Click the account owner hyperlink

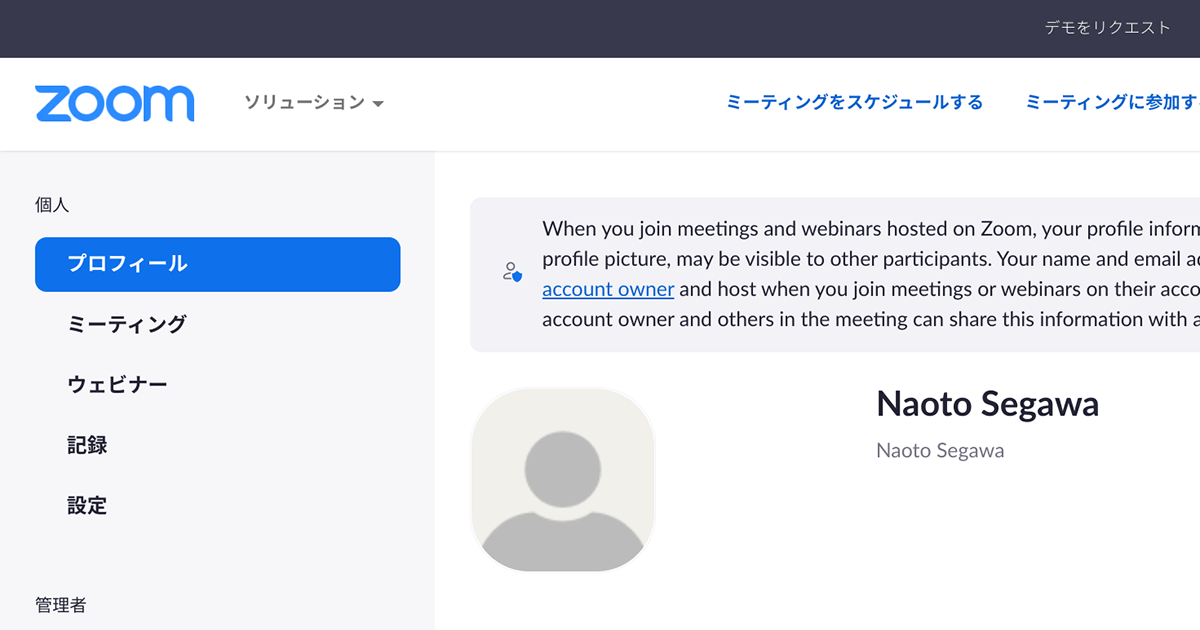point(608,289)
